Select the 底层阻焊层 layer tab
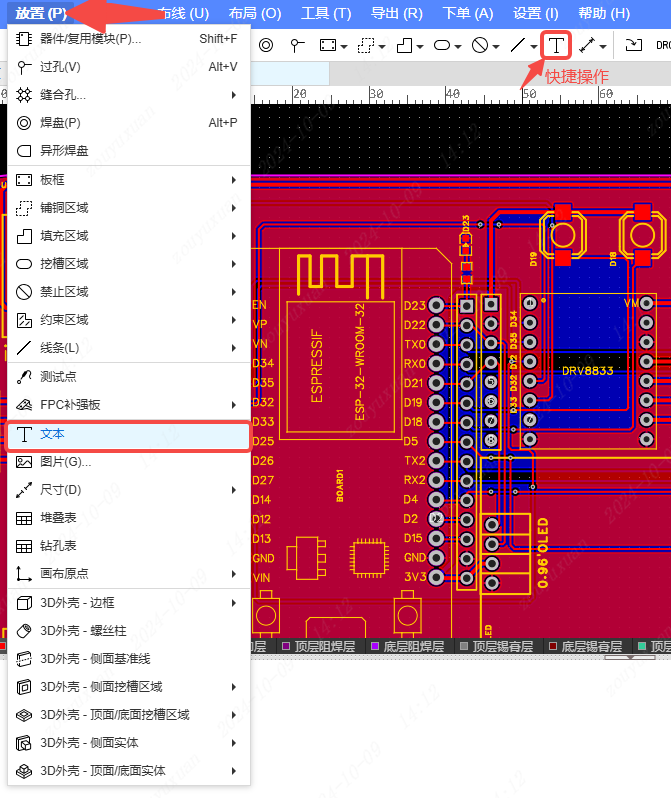The width and height of the screenshot is (671, 798). 408,646
